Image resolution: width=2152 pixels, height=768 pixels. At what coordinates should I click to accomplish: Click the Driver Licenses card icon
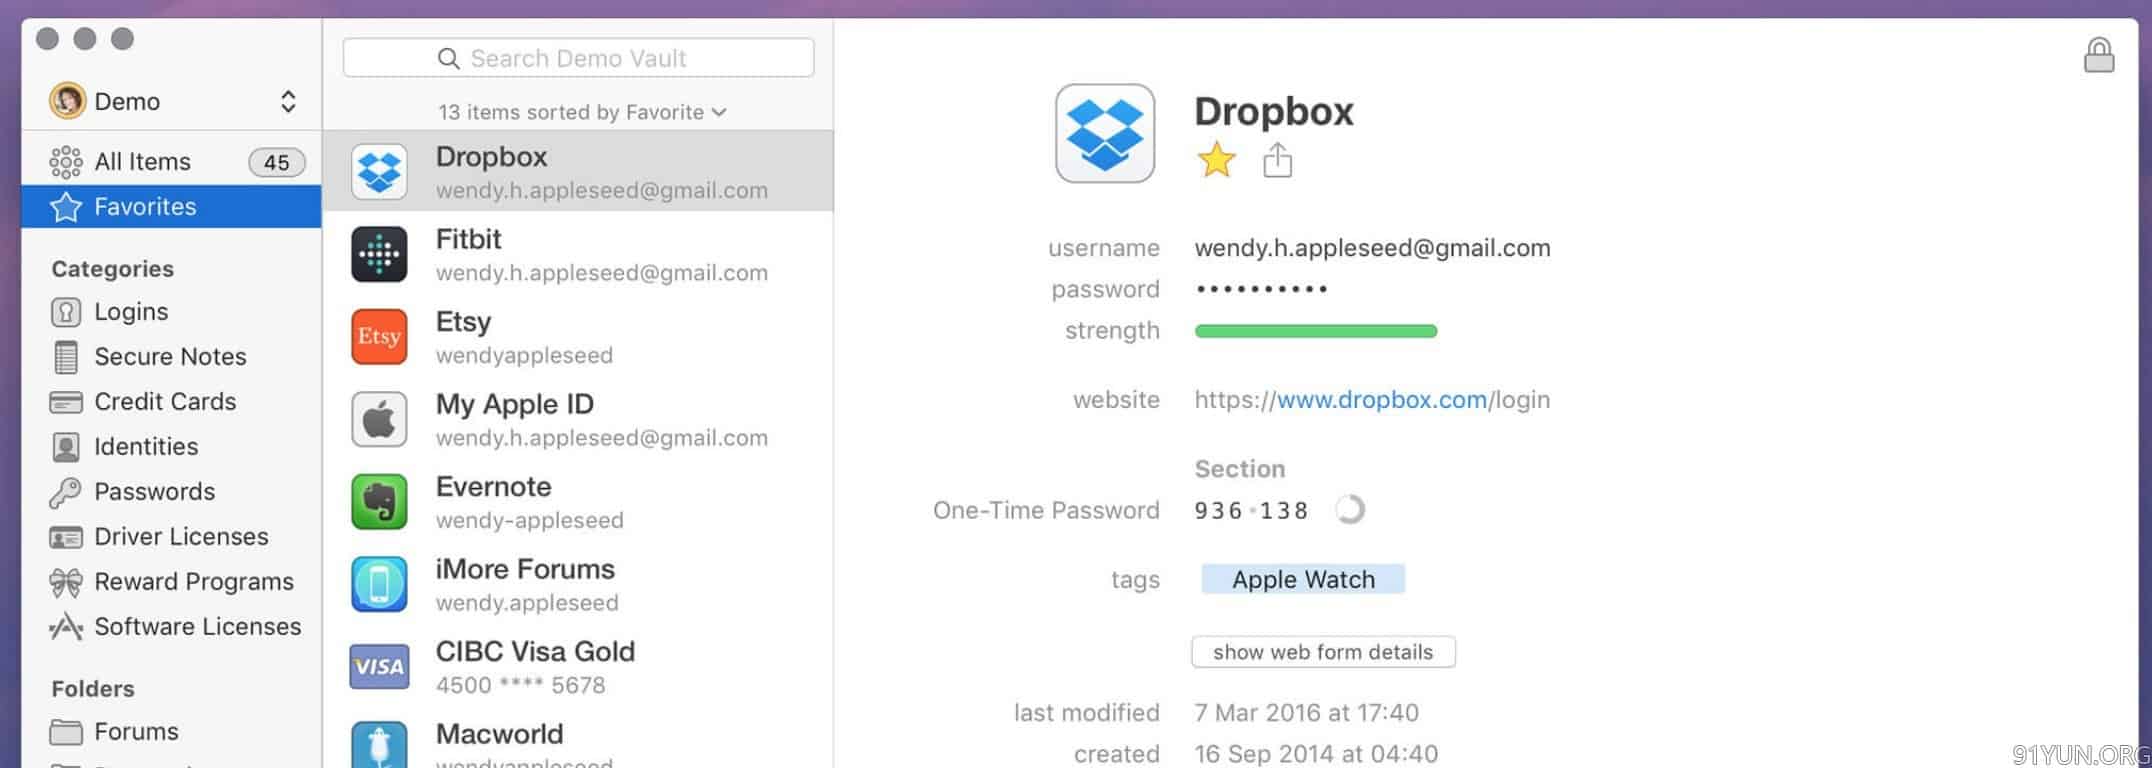click(x=65, y=537)
